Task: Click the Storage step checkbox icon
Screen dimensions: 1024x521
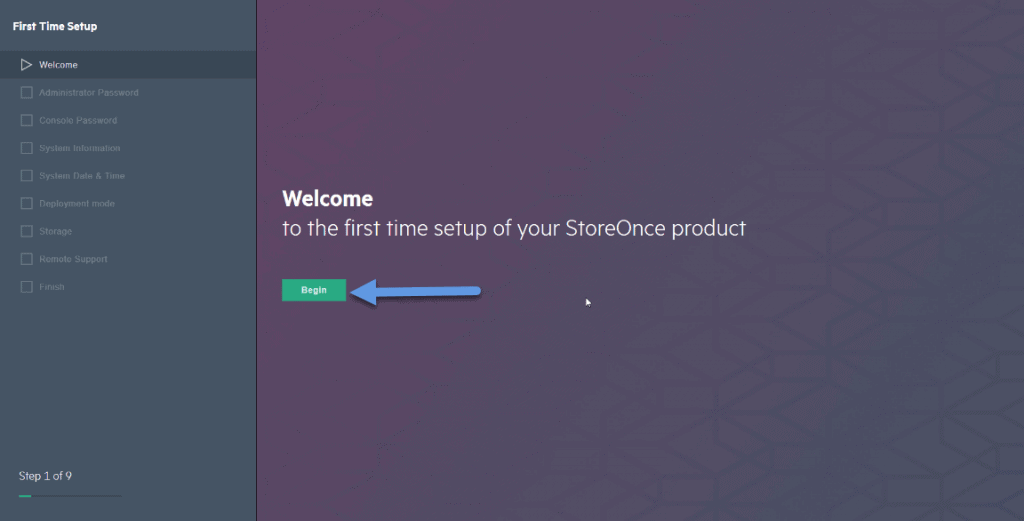Action: point(27,231)
